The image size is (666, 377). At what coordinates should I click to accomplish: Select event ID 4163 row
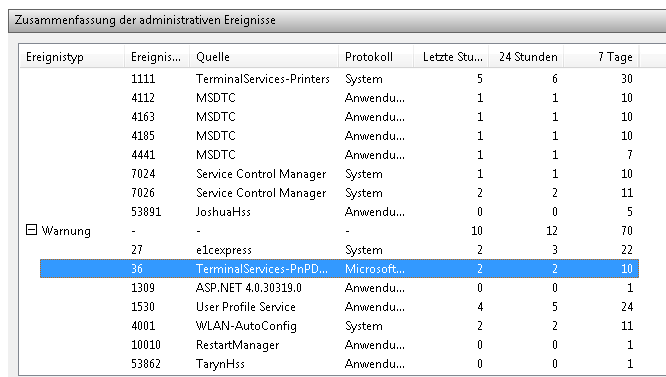pos(339,117)
